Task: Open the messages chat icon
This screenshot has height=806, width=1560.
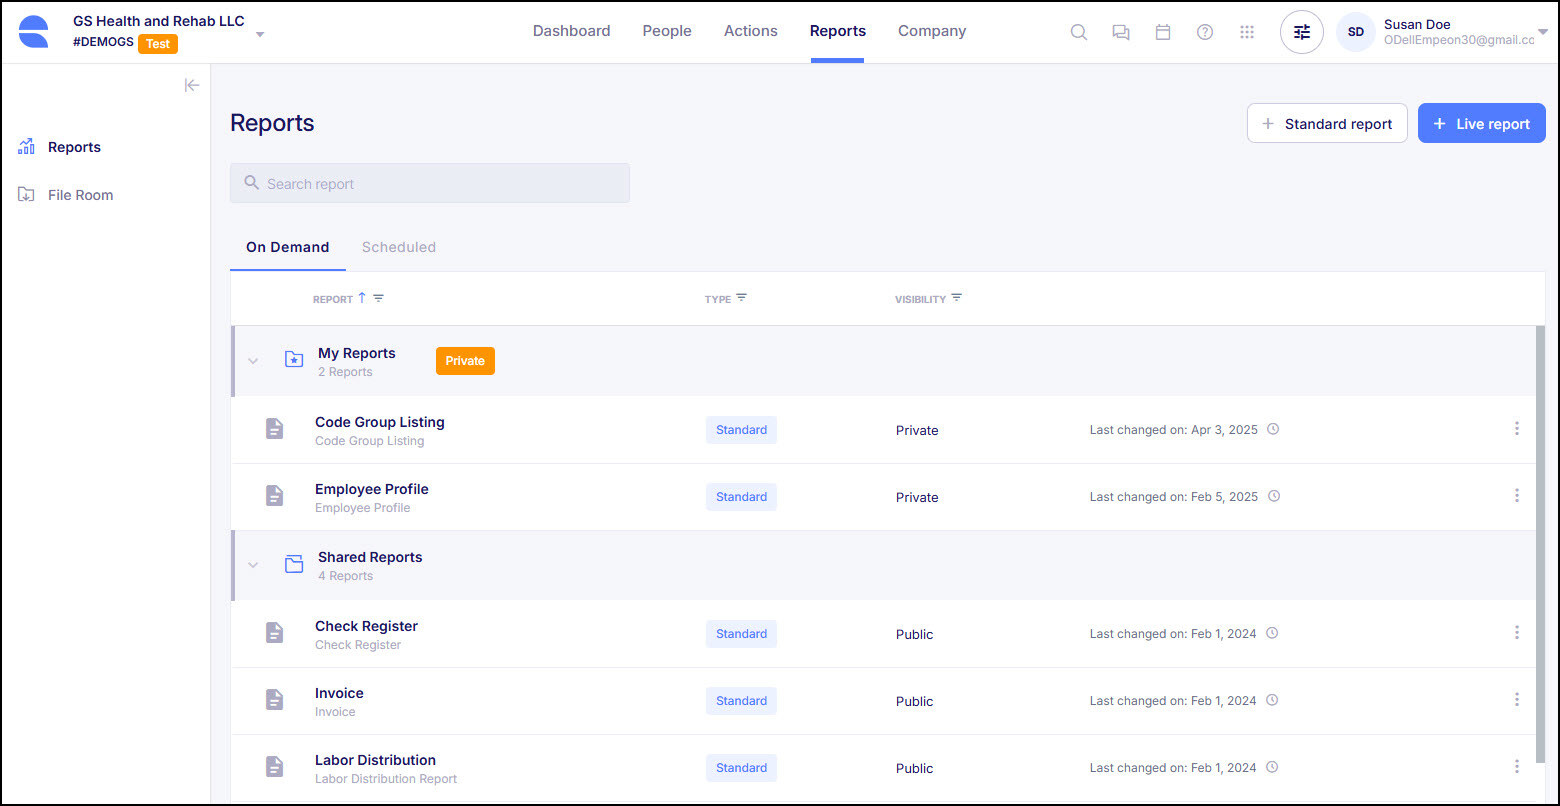Action: [x=1121, y=31]
